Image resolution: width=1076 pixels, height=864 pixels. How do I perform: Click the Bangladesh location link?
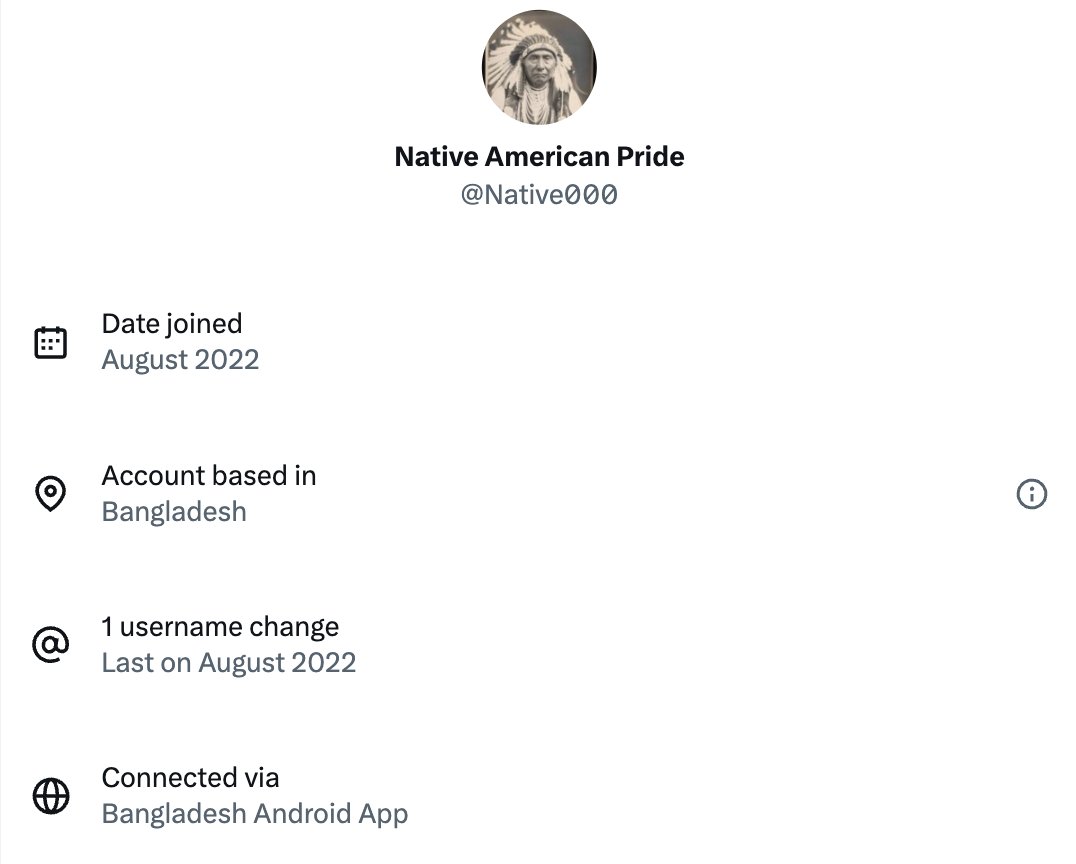click(173, 511)
